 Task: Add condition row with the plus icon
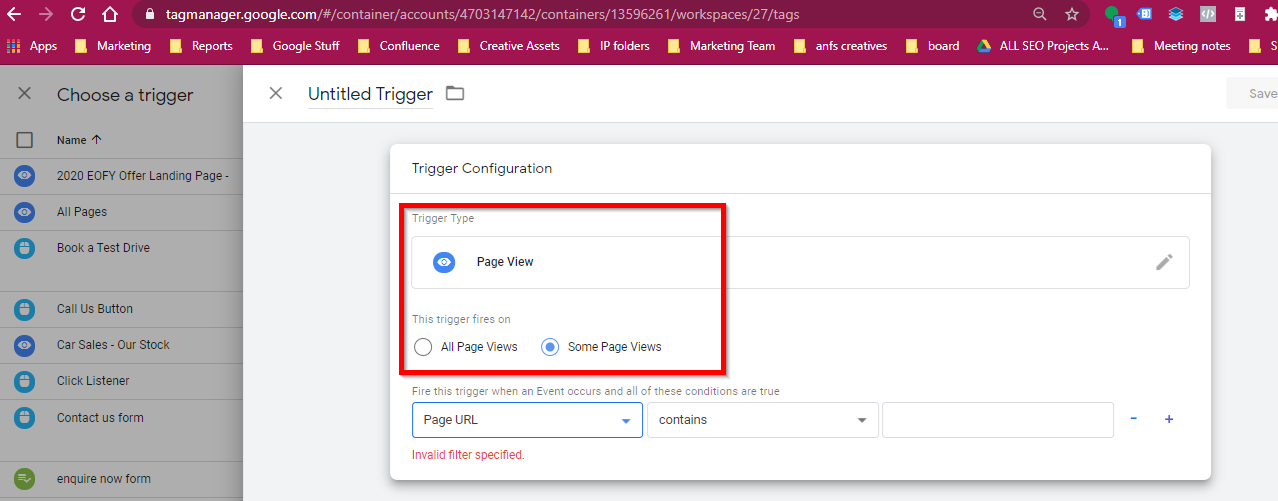(x=1168, y=419)
